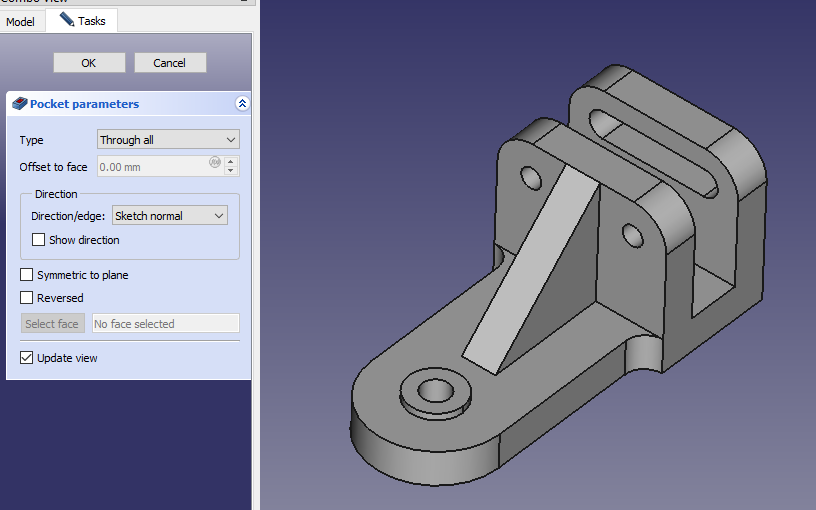Select the Tasks tab
Image resolution: width=816 pixels, height=510 pixels.
[x=82, y=21]
